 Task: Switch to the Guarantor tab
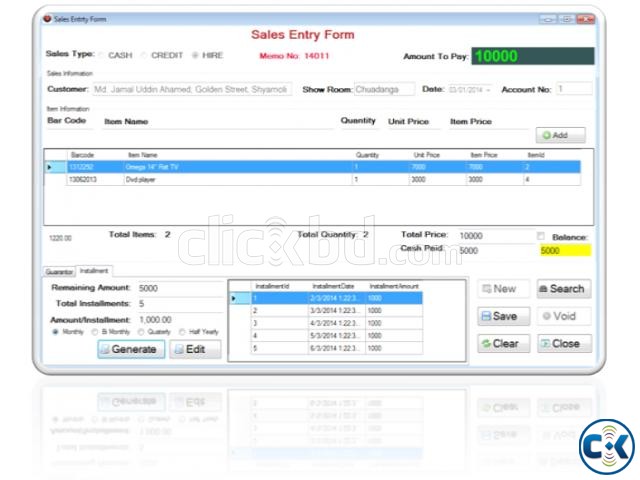(x=59, y=271)
